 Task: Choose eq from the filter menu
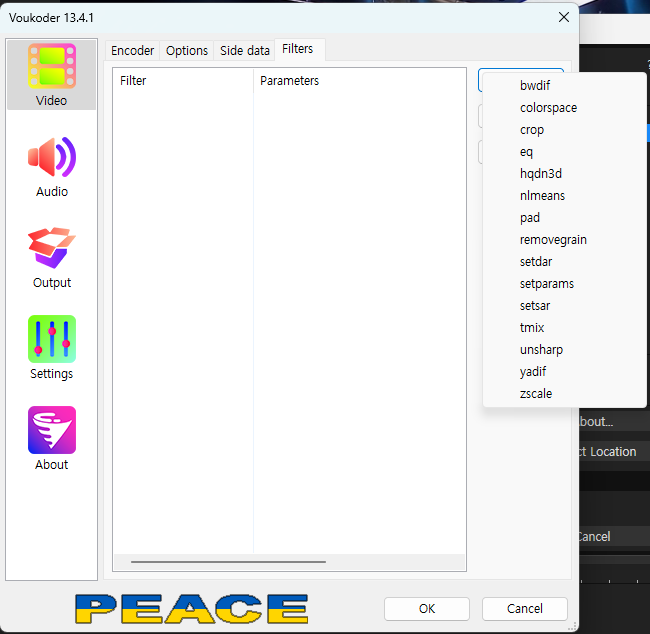click(564, 151)
